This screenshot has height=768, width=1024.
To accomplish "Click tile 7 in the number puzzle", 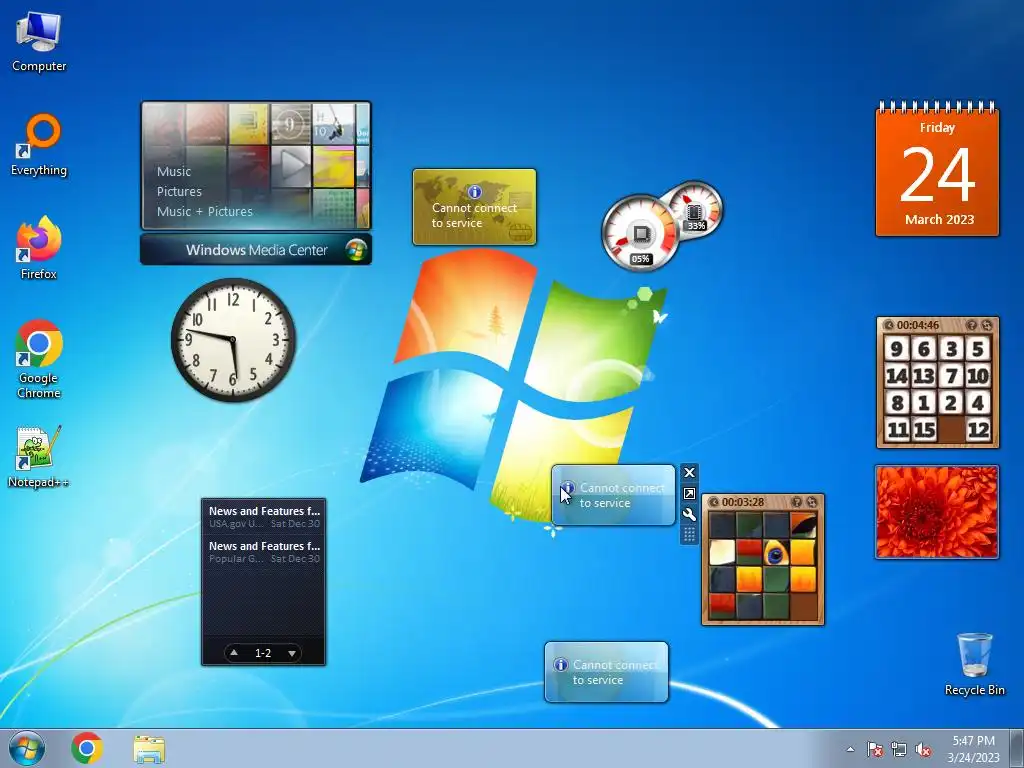I will [x=951, y=376].
